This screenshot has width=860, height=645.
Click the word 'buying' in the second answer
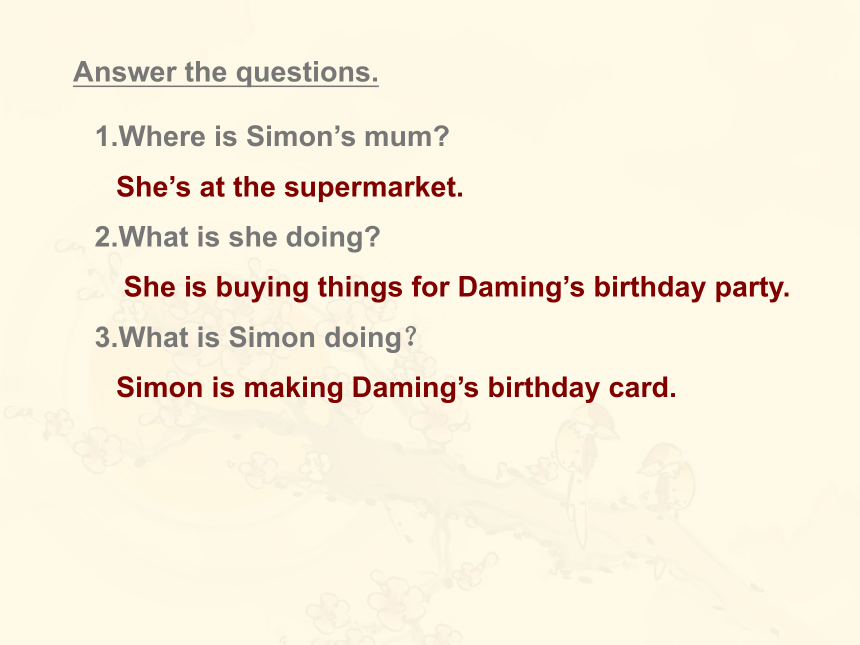[262, 288]
